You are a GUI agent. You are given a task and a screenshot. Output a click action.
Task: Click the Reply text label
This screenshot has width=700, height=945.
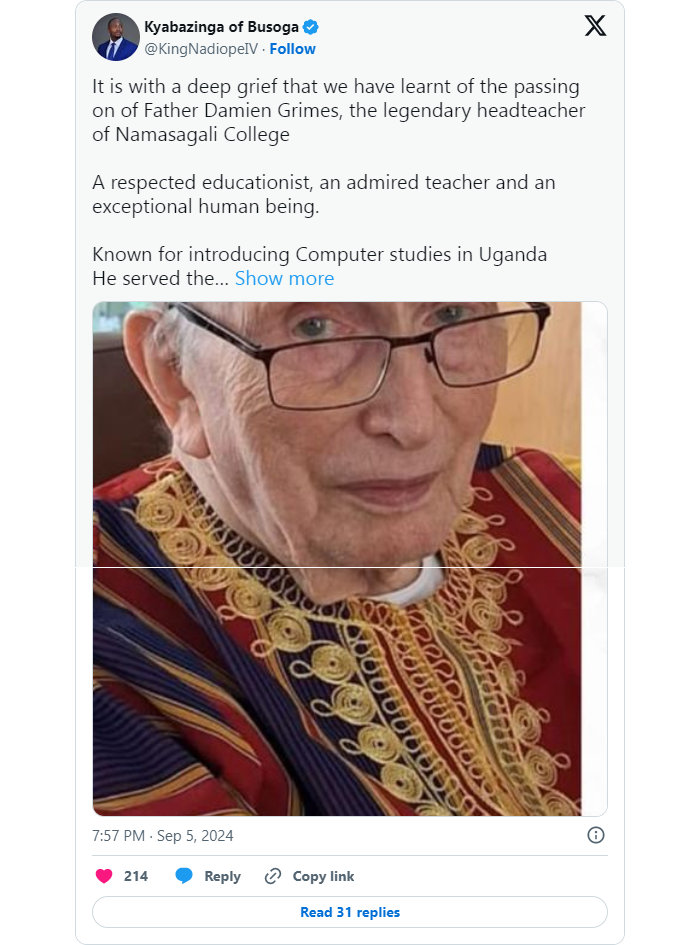[220, 876]
